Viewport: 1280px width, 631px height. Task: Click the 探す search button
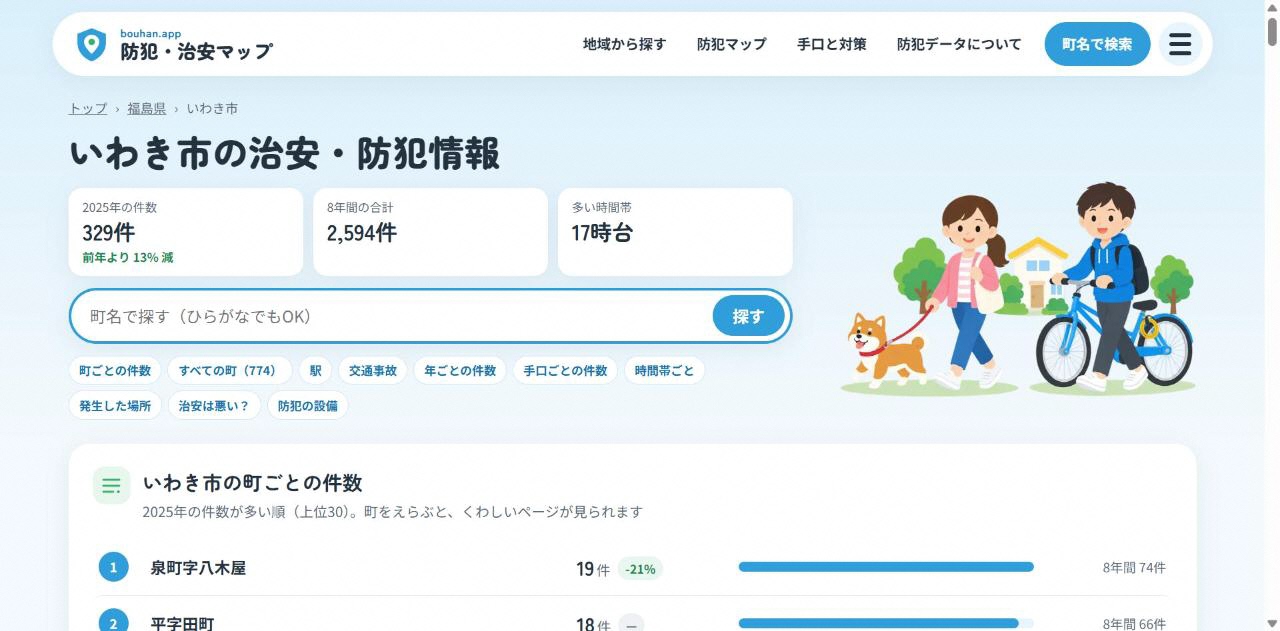click(748, 316)
